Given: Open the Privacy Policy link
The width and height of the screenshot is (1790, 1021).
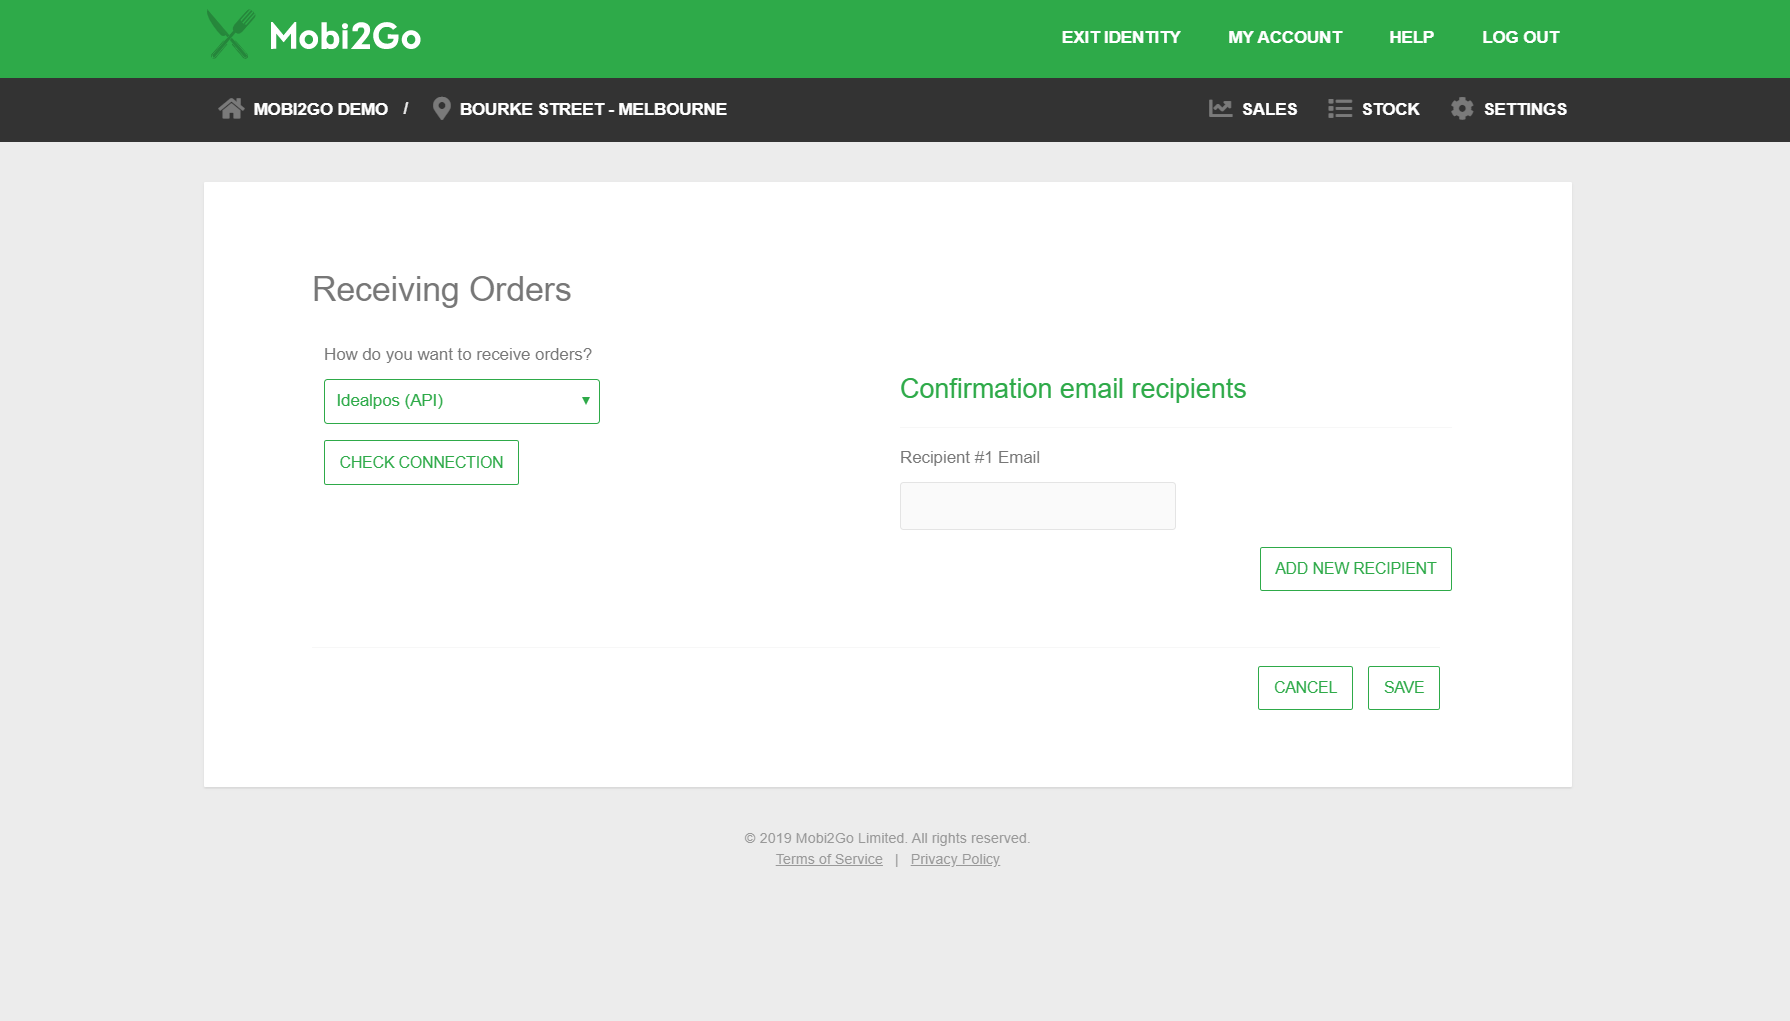Looking at the screenshot, I should click(x=955, y=859).
